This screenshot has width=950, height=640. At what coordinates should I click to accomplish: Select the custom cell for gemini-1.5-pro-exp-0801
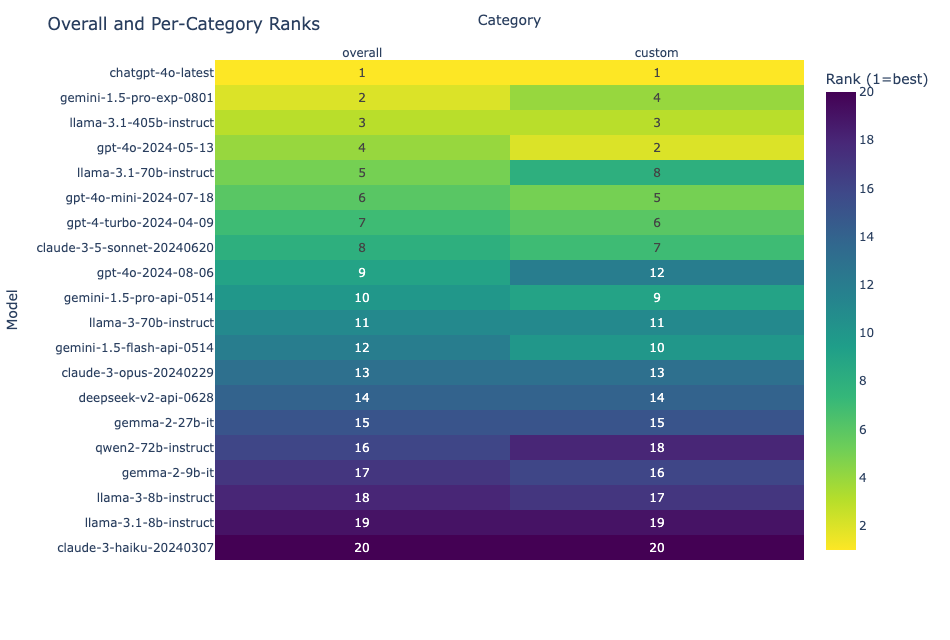(x=656, y=98)
